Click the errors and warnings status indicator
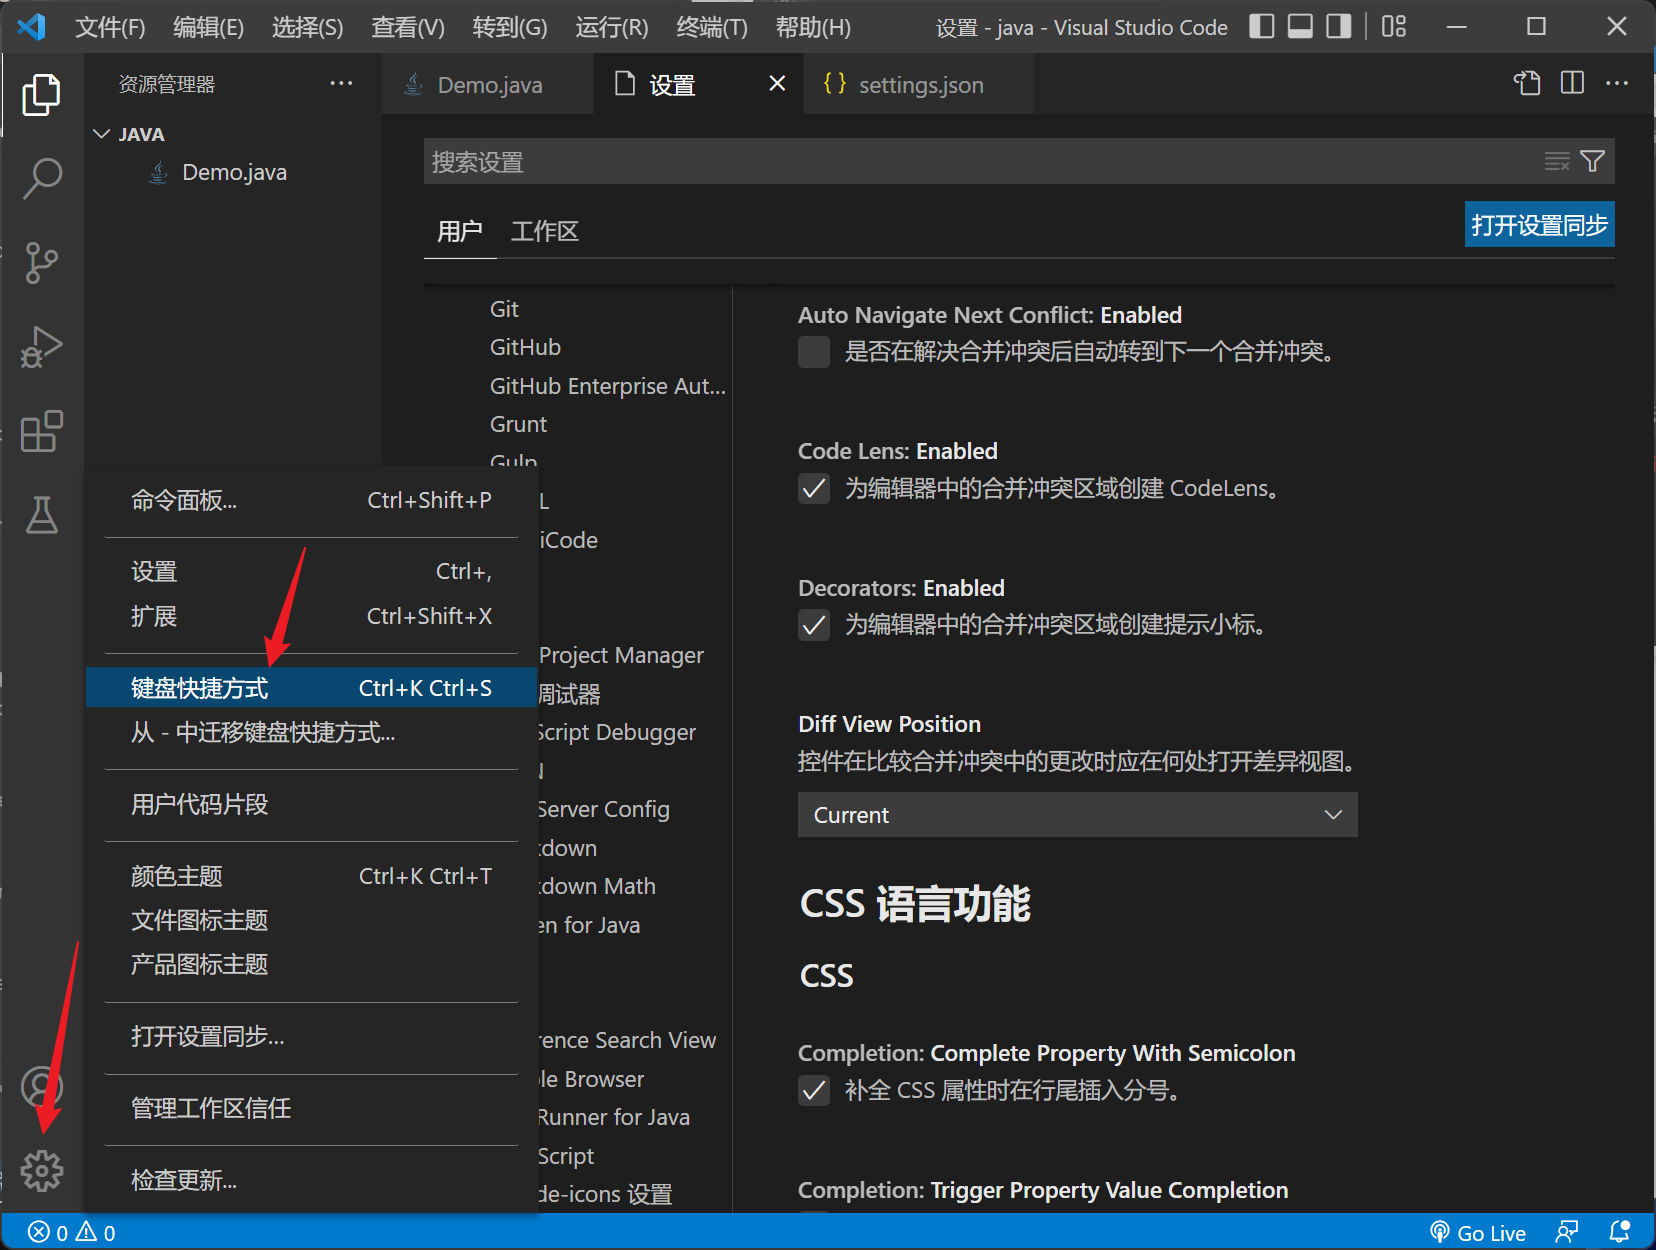Image resolution: width=1656 pixels, height=1250 pixels. coord(71,1232)
